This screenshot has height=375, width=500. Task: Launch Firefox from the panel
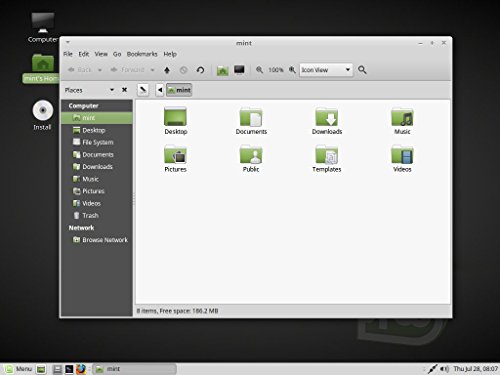[x=81, y=369]
